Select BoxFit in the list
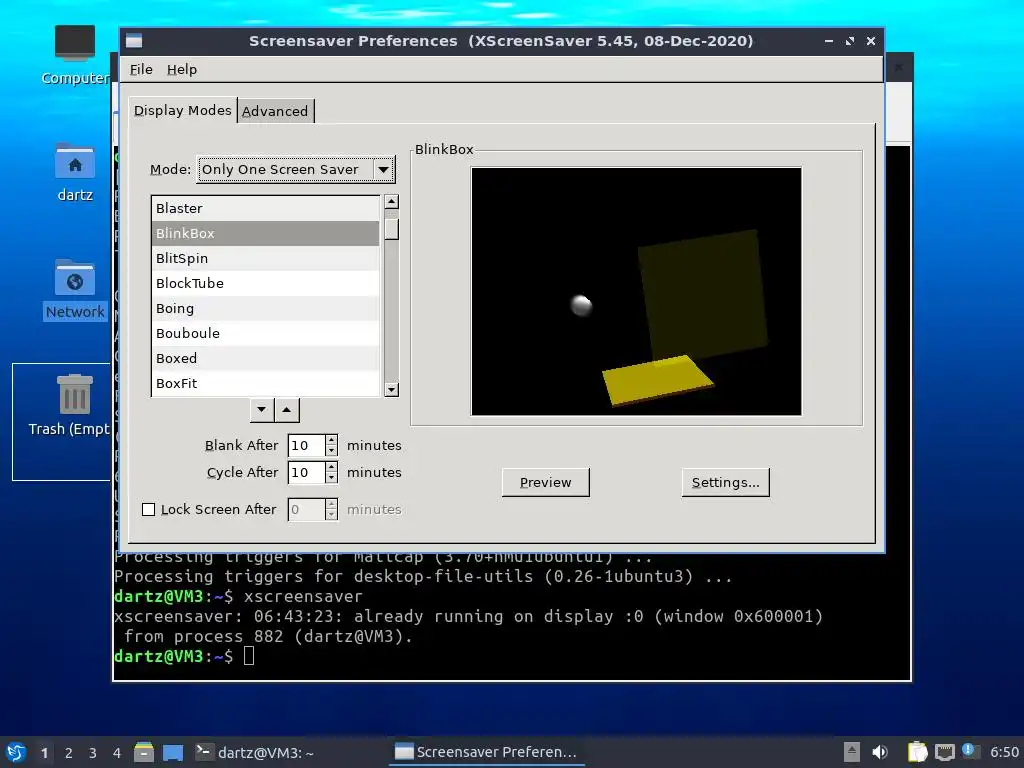 pos(265,383)
